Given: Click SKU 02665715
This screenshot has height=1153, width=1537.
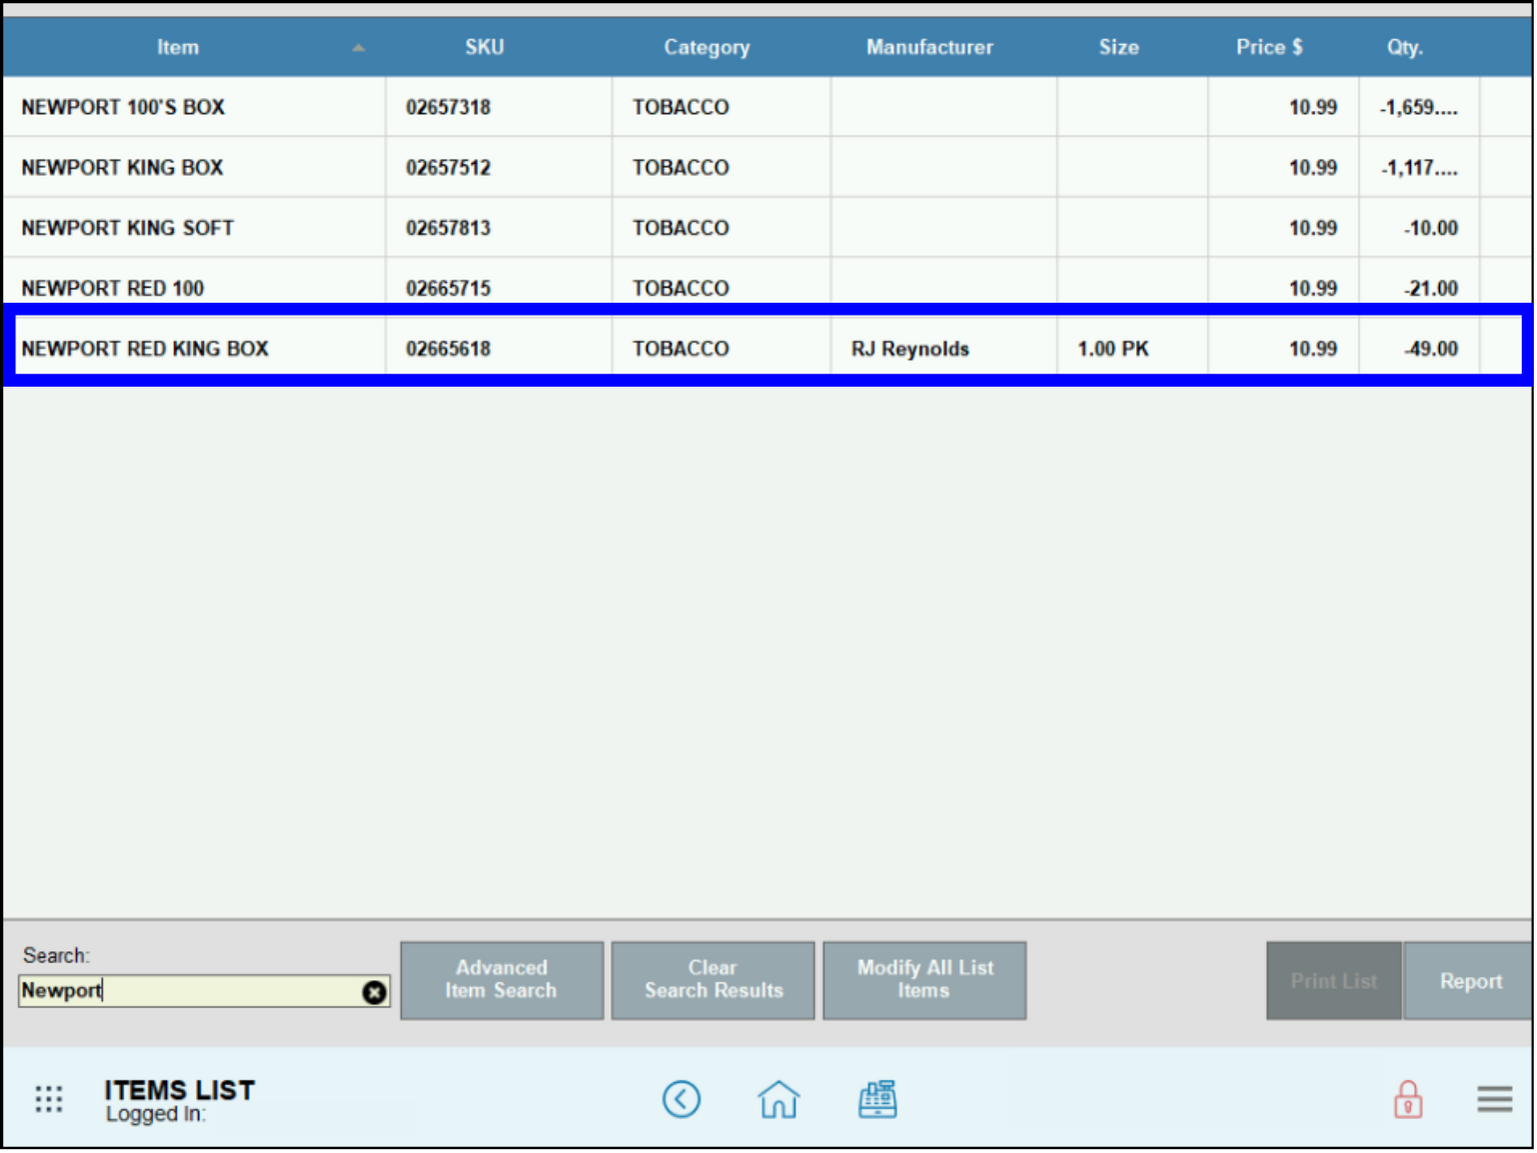Looking at the screenshot, I should pyautogui.click(x=448, y=288).
